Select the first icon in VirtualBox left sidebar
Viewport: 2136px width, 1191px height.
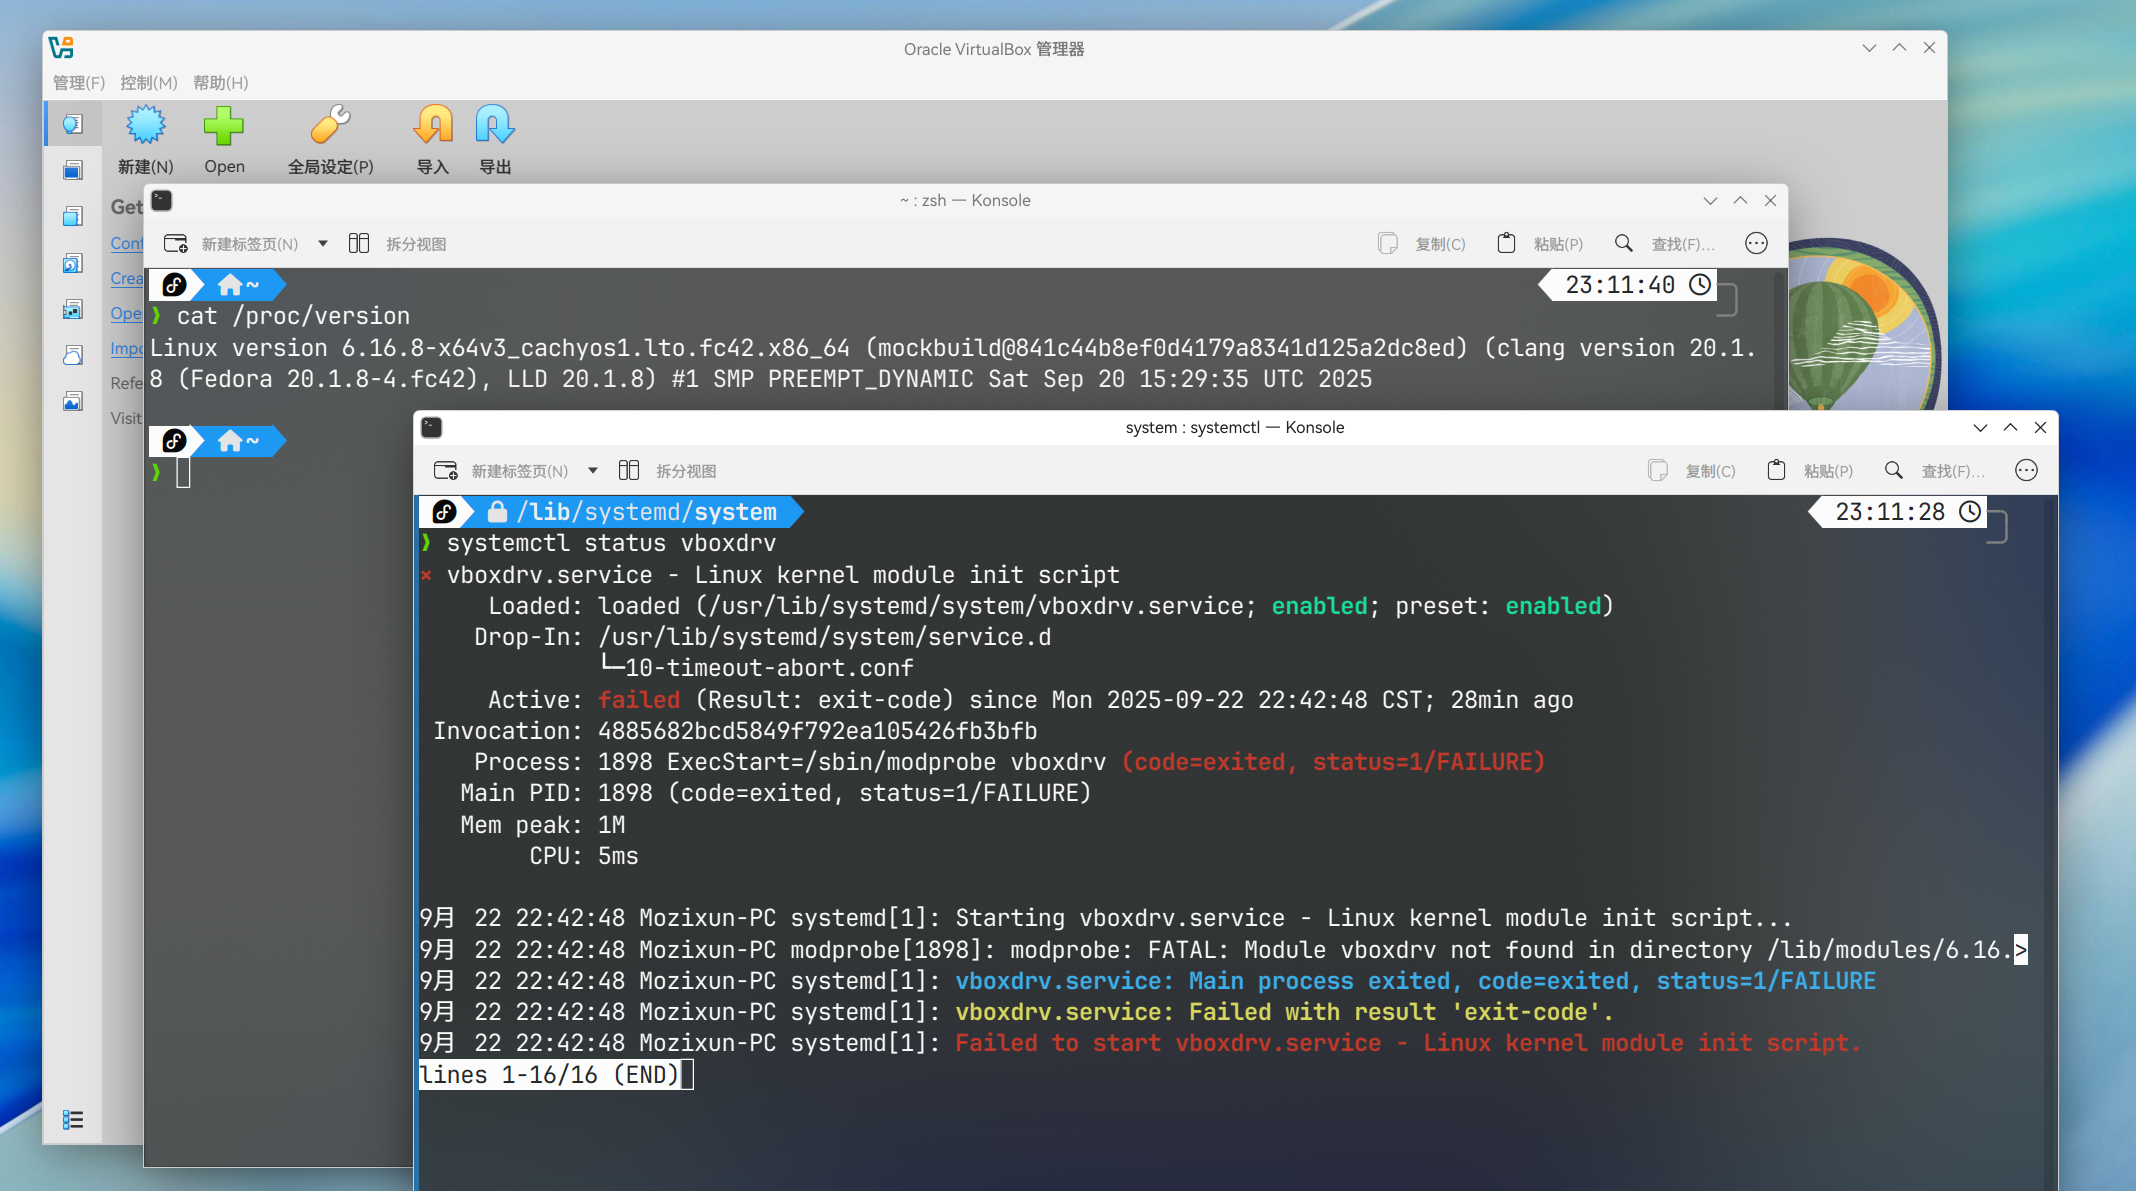pyautogui.click(x=72, y=124)
